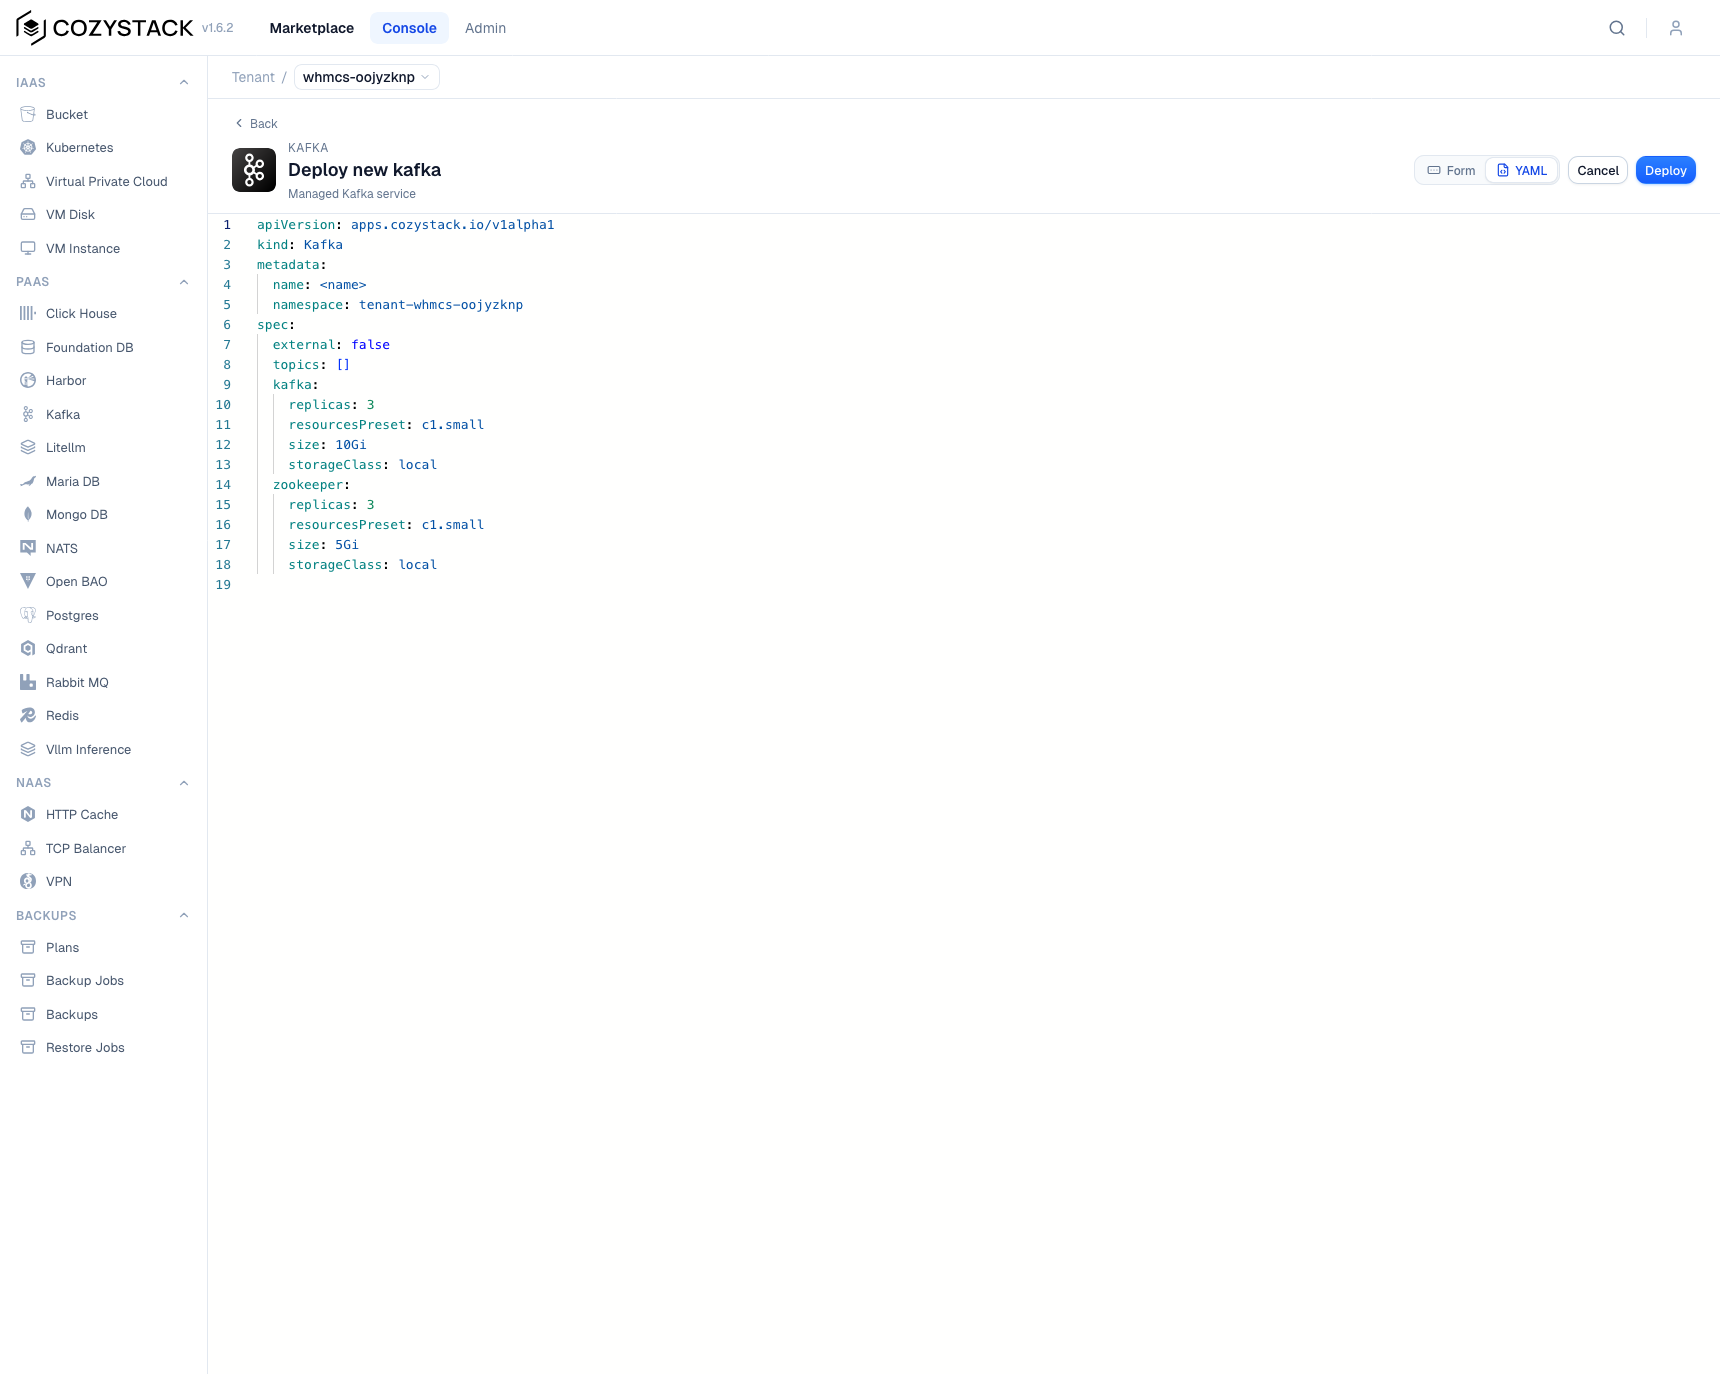
Task: Select the Redis icon
Action: pos(28,715)
